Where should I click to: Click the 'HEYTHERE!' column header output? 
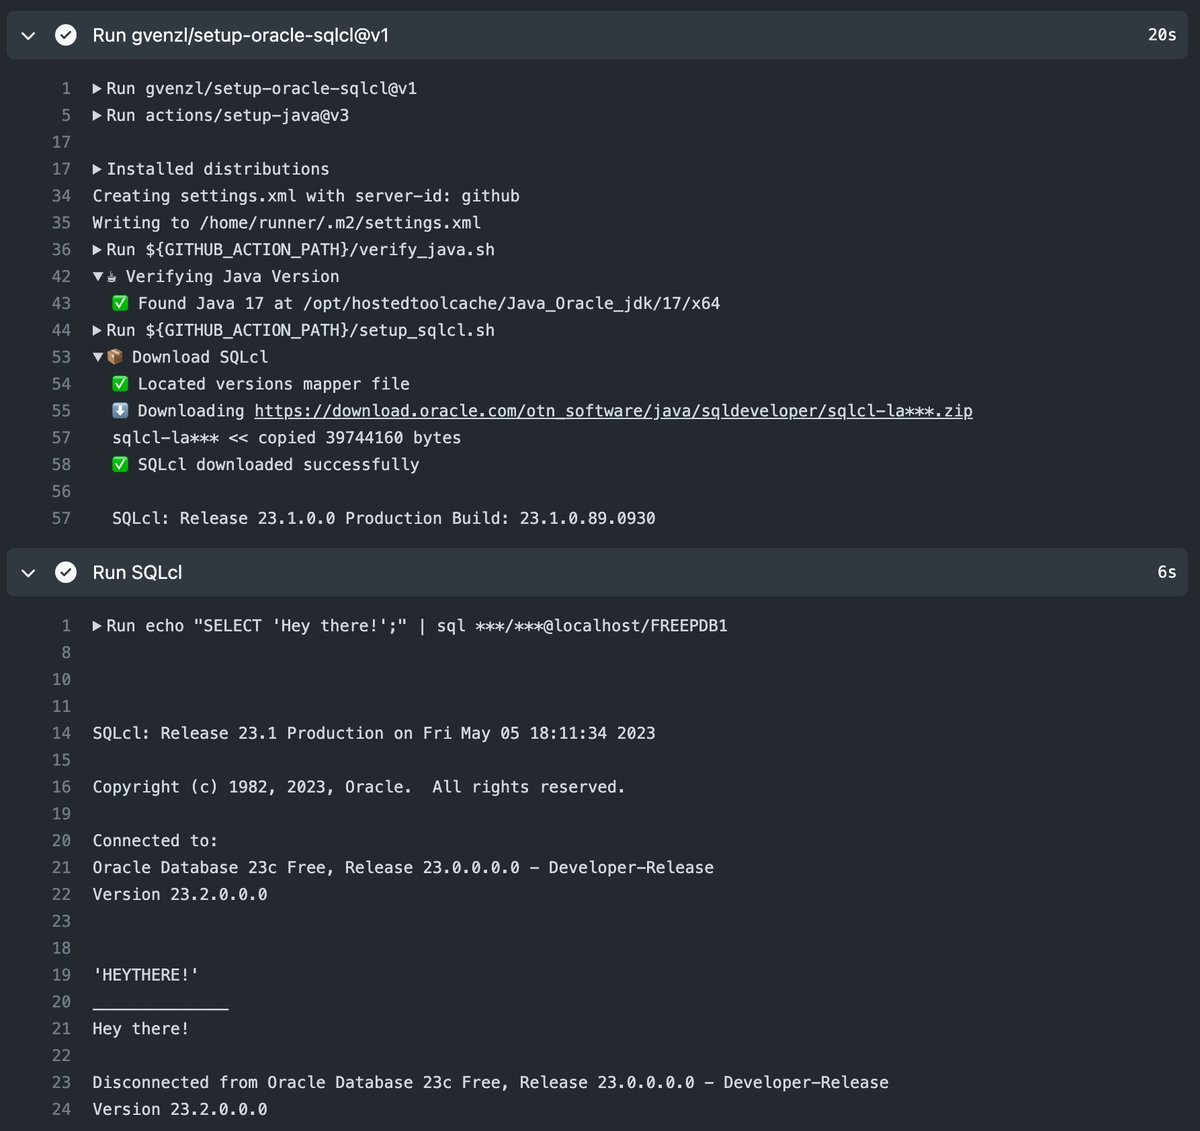click(146, 975)
